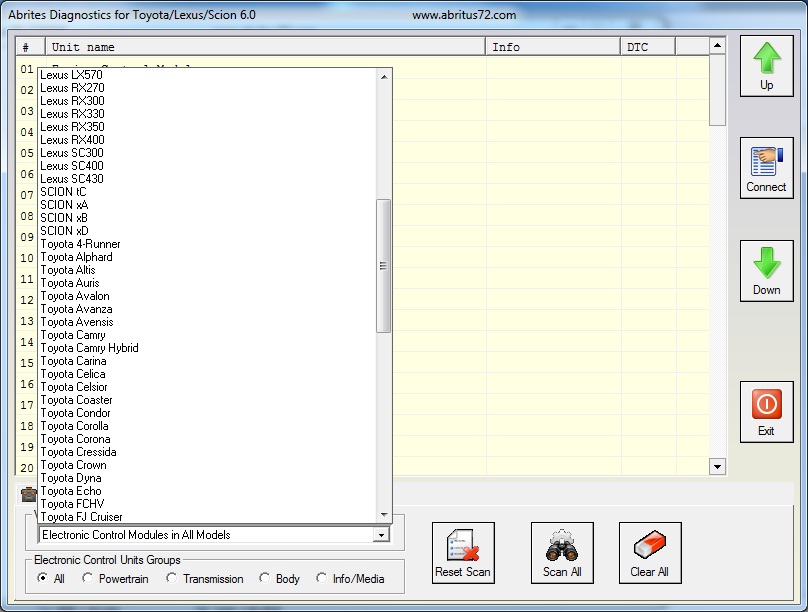Choose the Toyota Crown model
This screenshot has height=612, width=808.
click(x=208, y=465)
